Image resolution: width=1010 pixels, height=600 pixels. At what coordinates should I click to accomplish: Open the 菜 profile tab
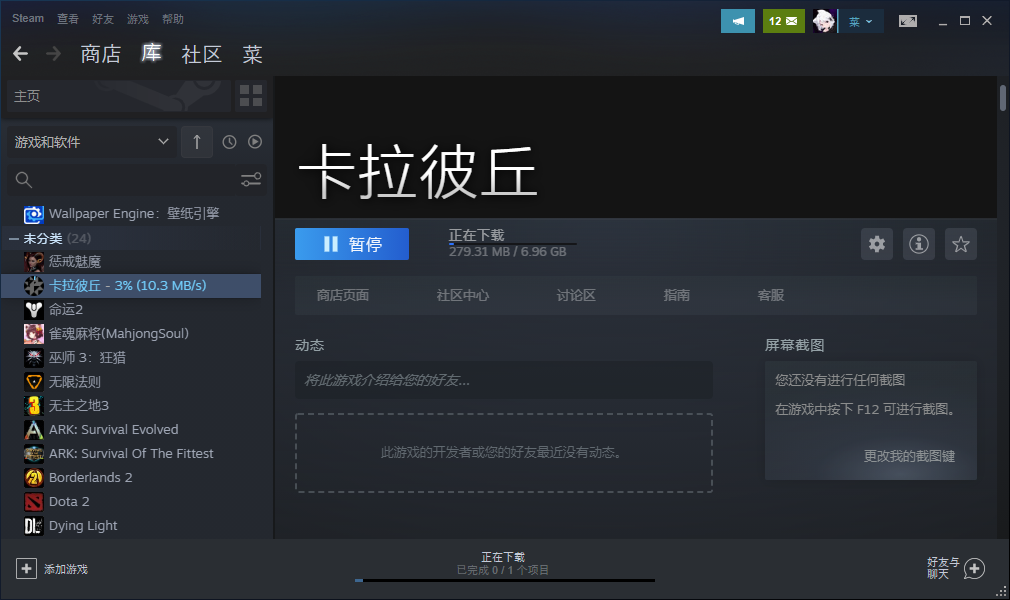(252, 54)
